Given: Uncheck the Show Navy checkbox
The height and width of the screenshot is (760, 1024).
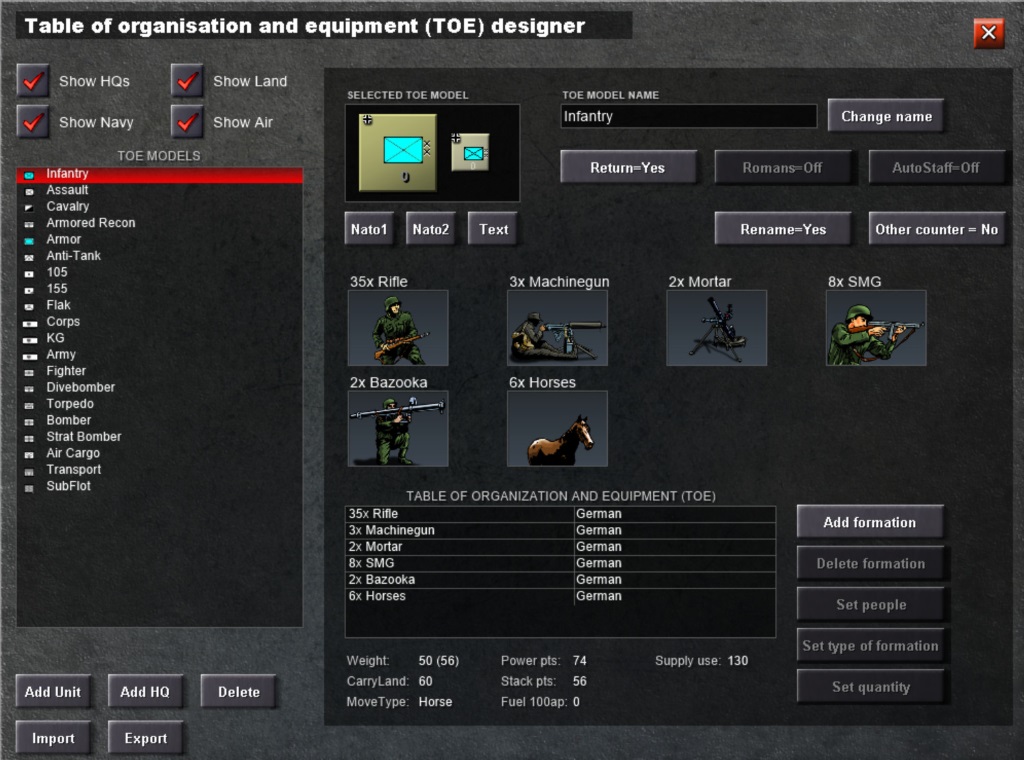Looking at the screenshot, I should [33, 122].
